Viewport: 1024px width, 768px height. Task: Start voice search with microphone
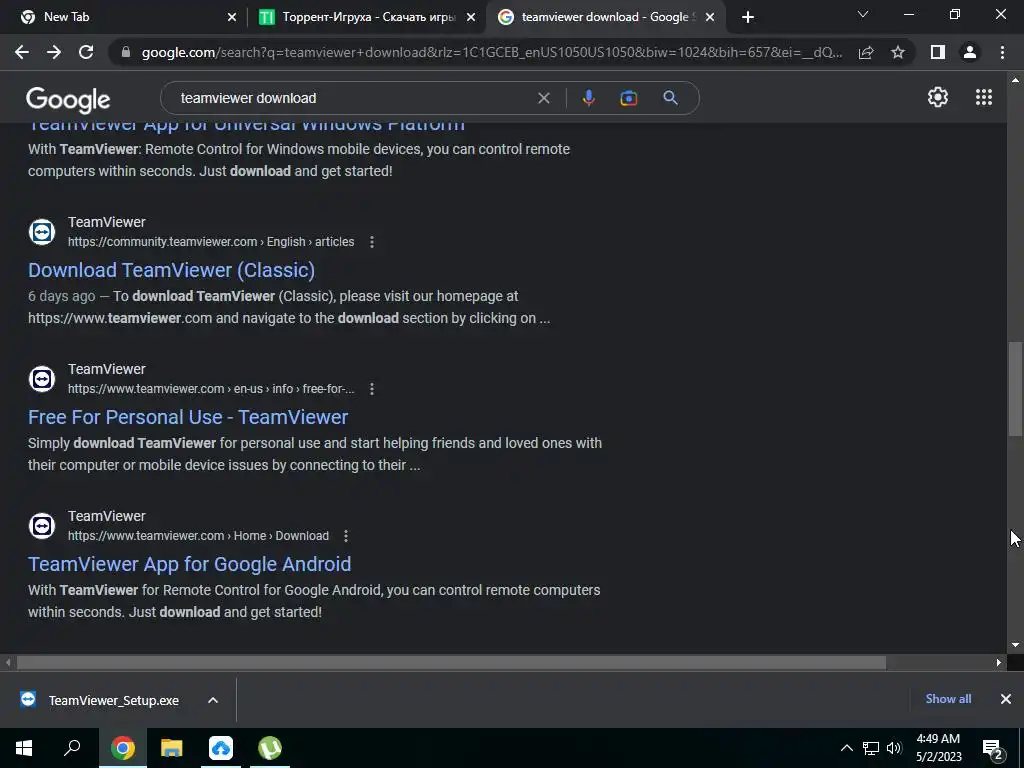(588, 98)
